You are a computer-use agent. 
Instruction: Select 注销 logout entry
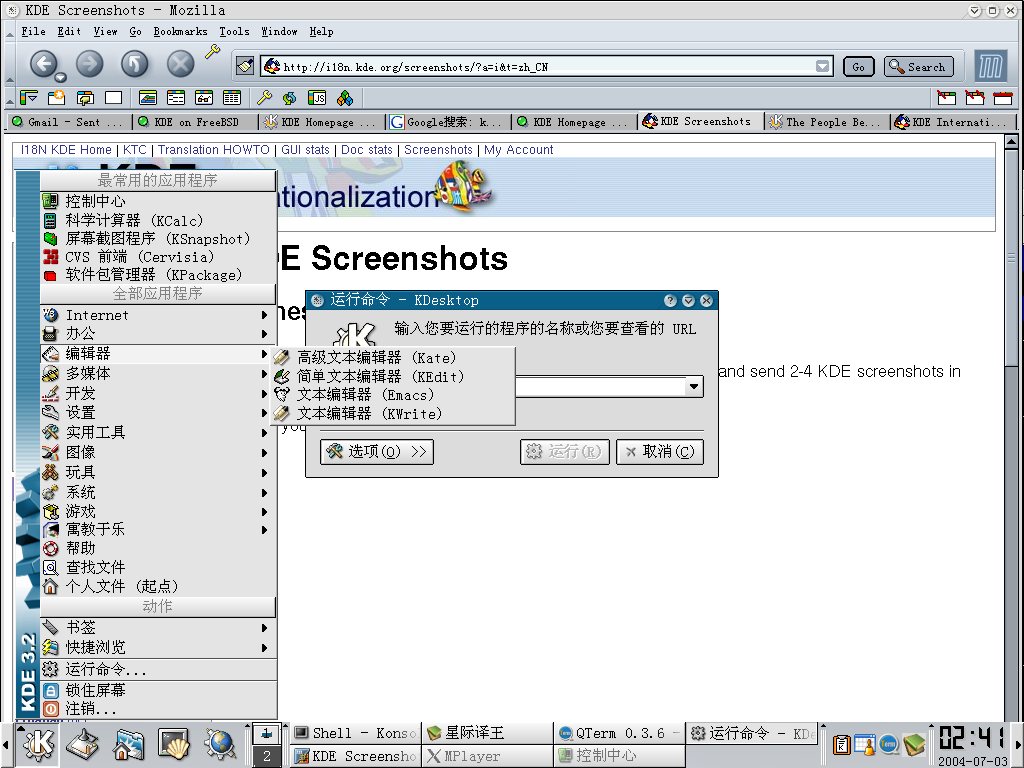click(x=158, y=709)
